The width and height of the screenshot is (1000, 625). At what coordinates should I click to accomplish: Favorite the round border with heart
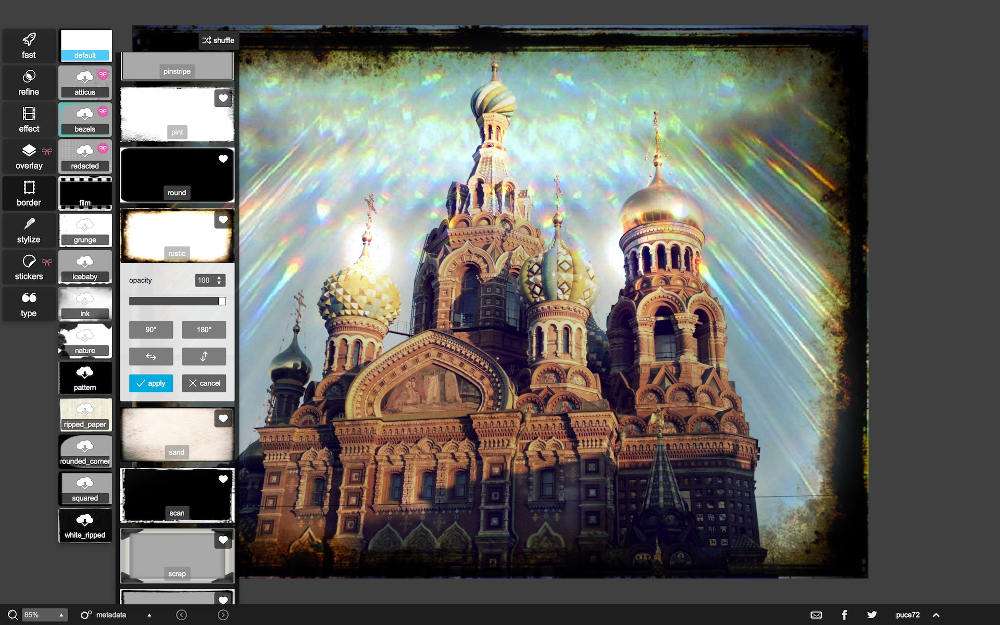click(223, 159)
